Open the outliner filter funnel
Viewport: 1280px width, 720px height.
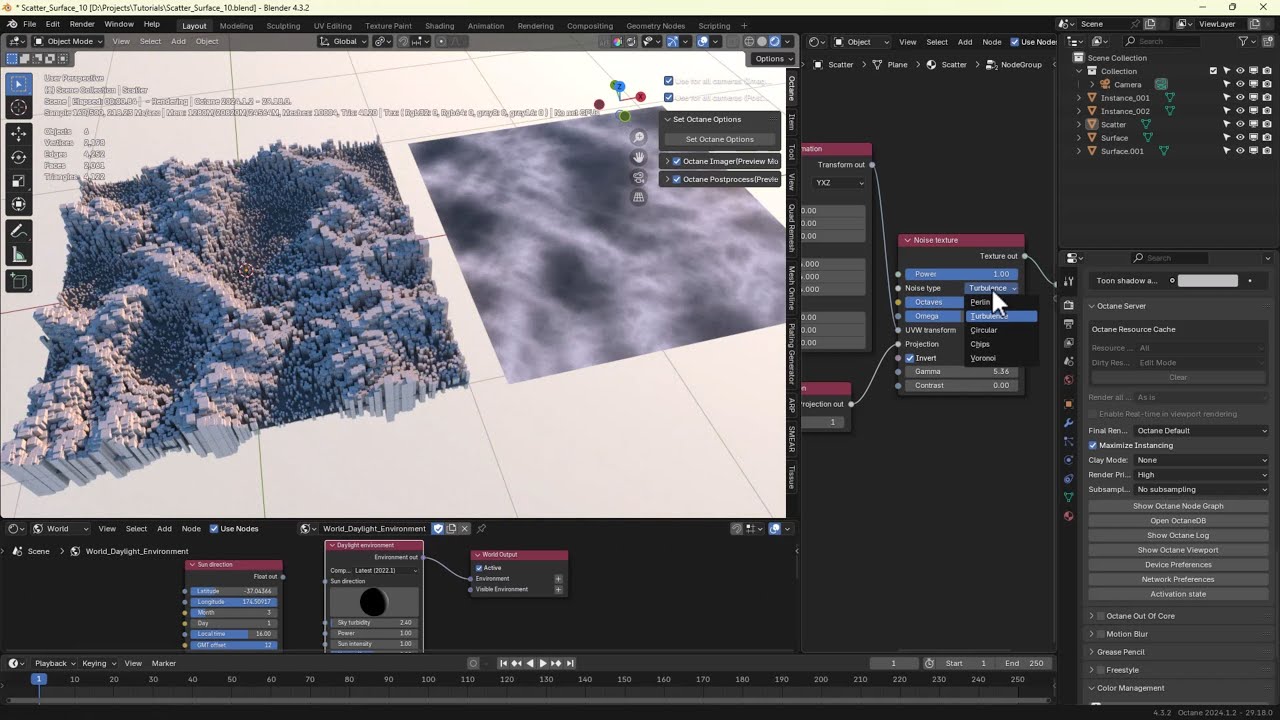tap(1244, 41)
